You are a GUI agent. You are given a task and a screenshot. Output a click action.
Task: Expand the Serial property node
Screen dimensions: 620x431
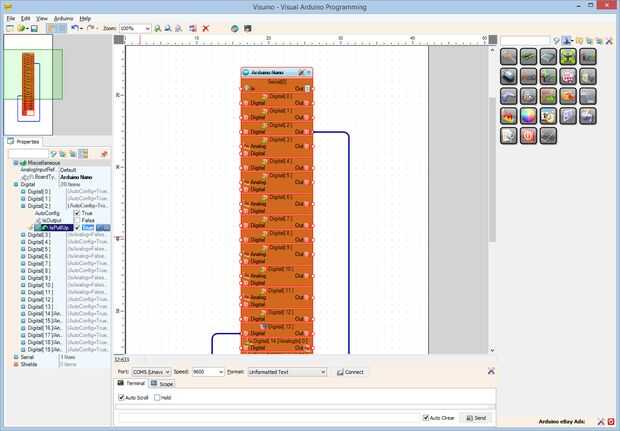pyautogui.click(x=16, y=357)
